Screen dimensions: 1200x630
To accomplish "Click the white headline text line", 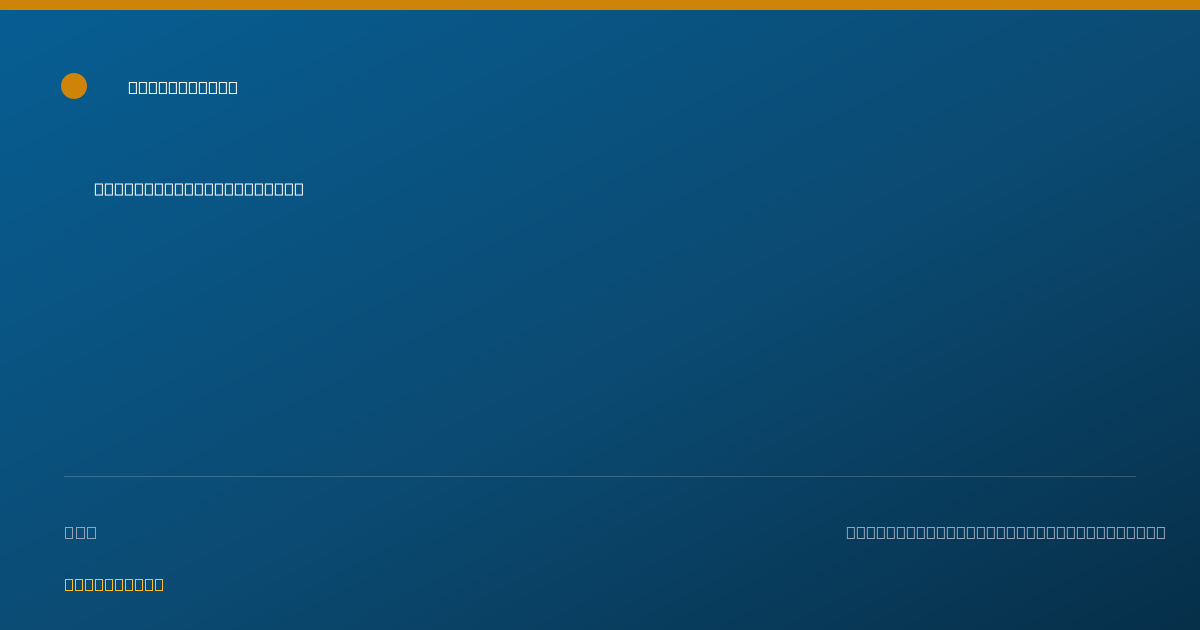I will point(199,189).
